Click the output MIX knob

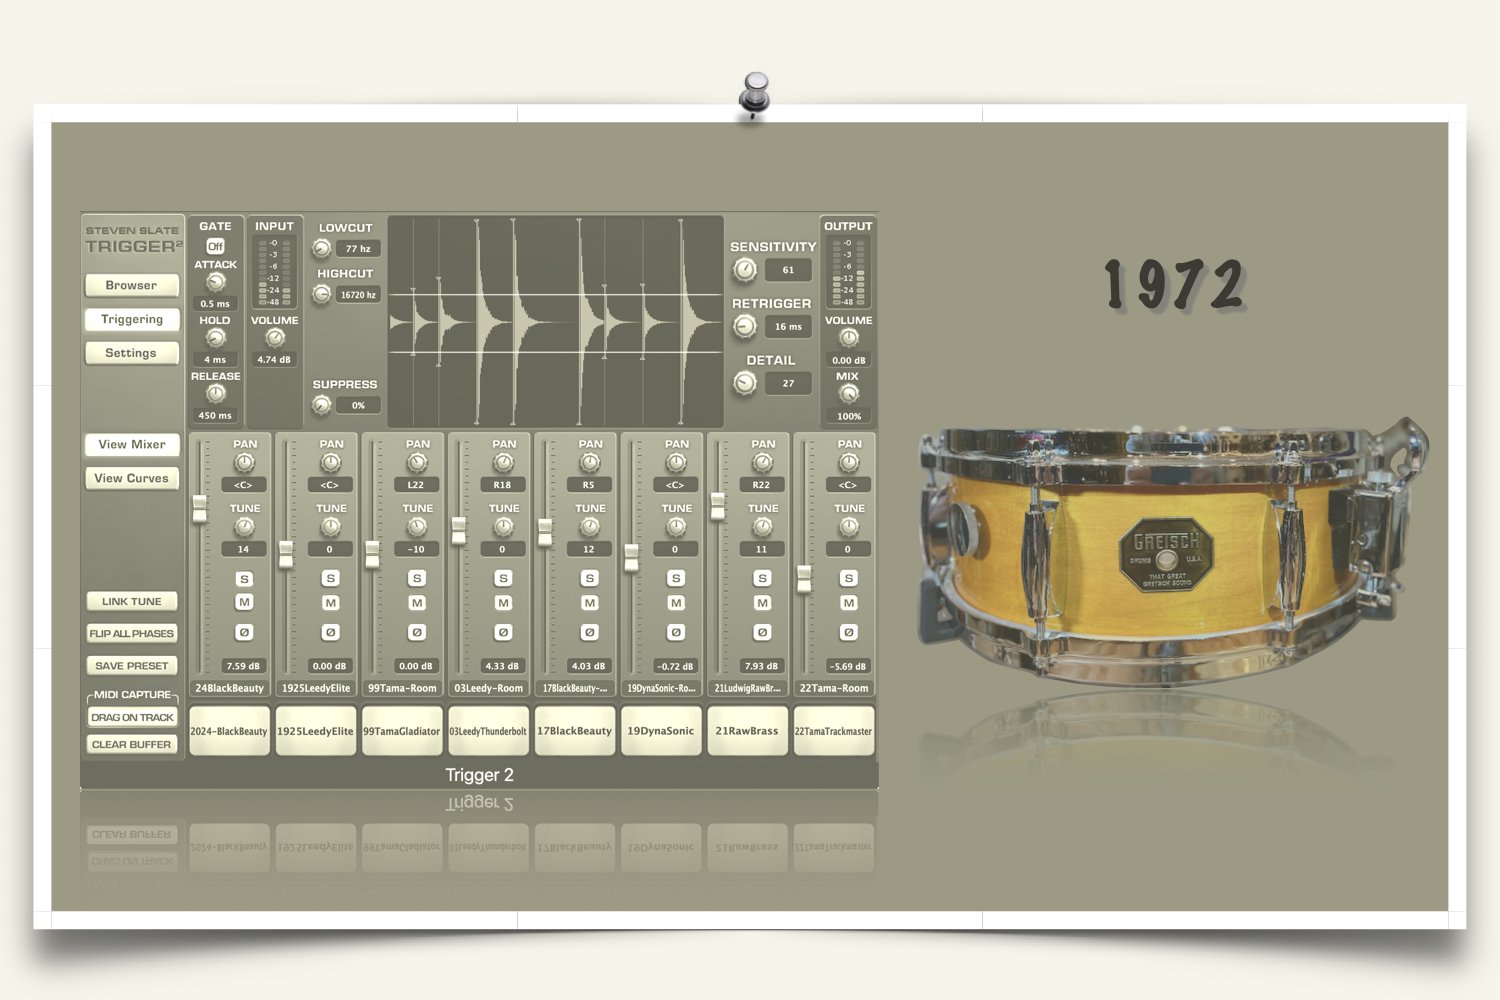pyautogui.click(x=848, y=395)
